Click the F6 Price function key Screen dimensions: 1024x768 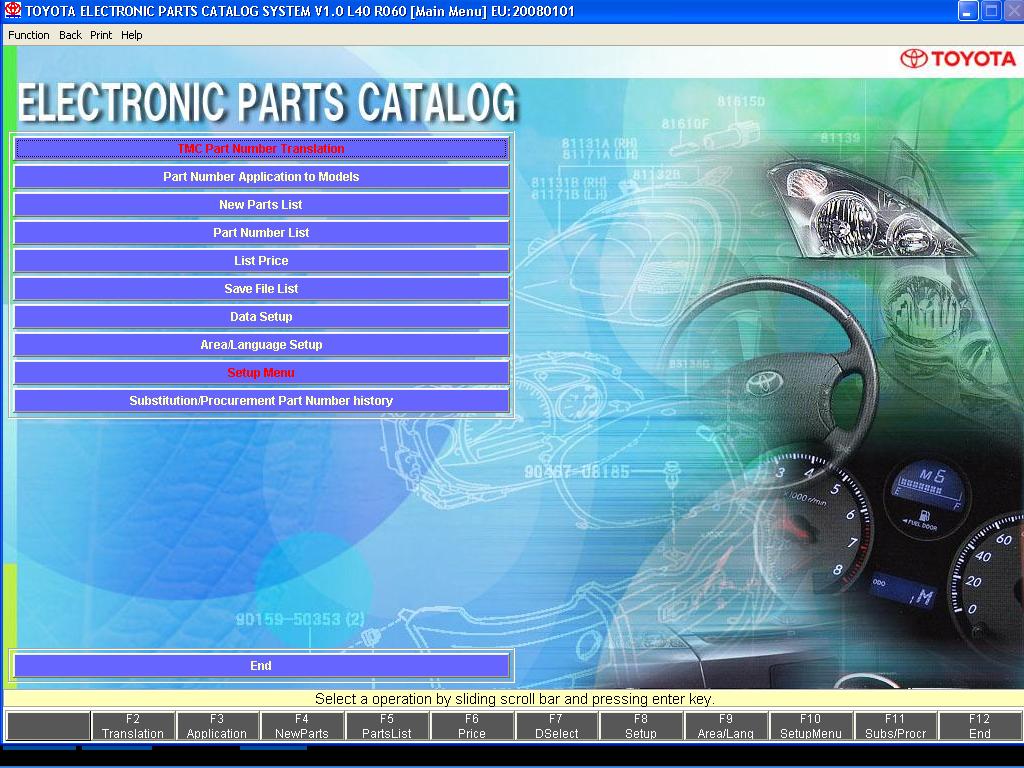coord(472,726)
